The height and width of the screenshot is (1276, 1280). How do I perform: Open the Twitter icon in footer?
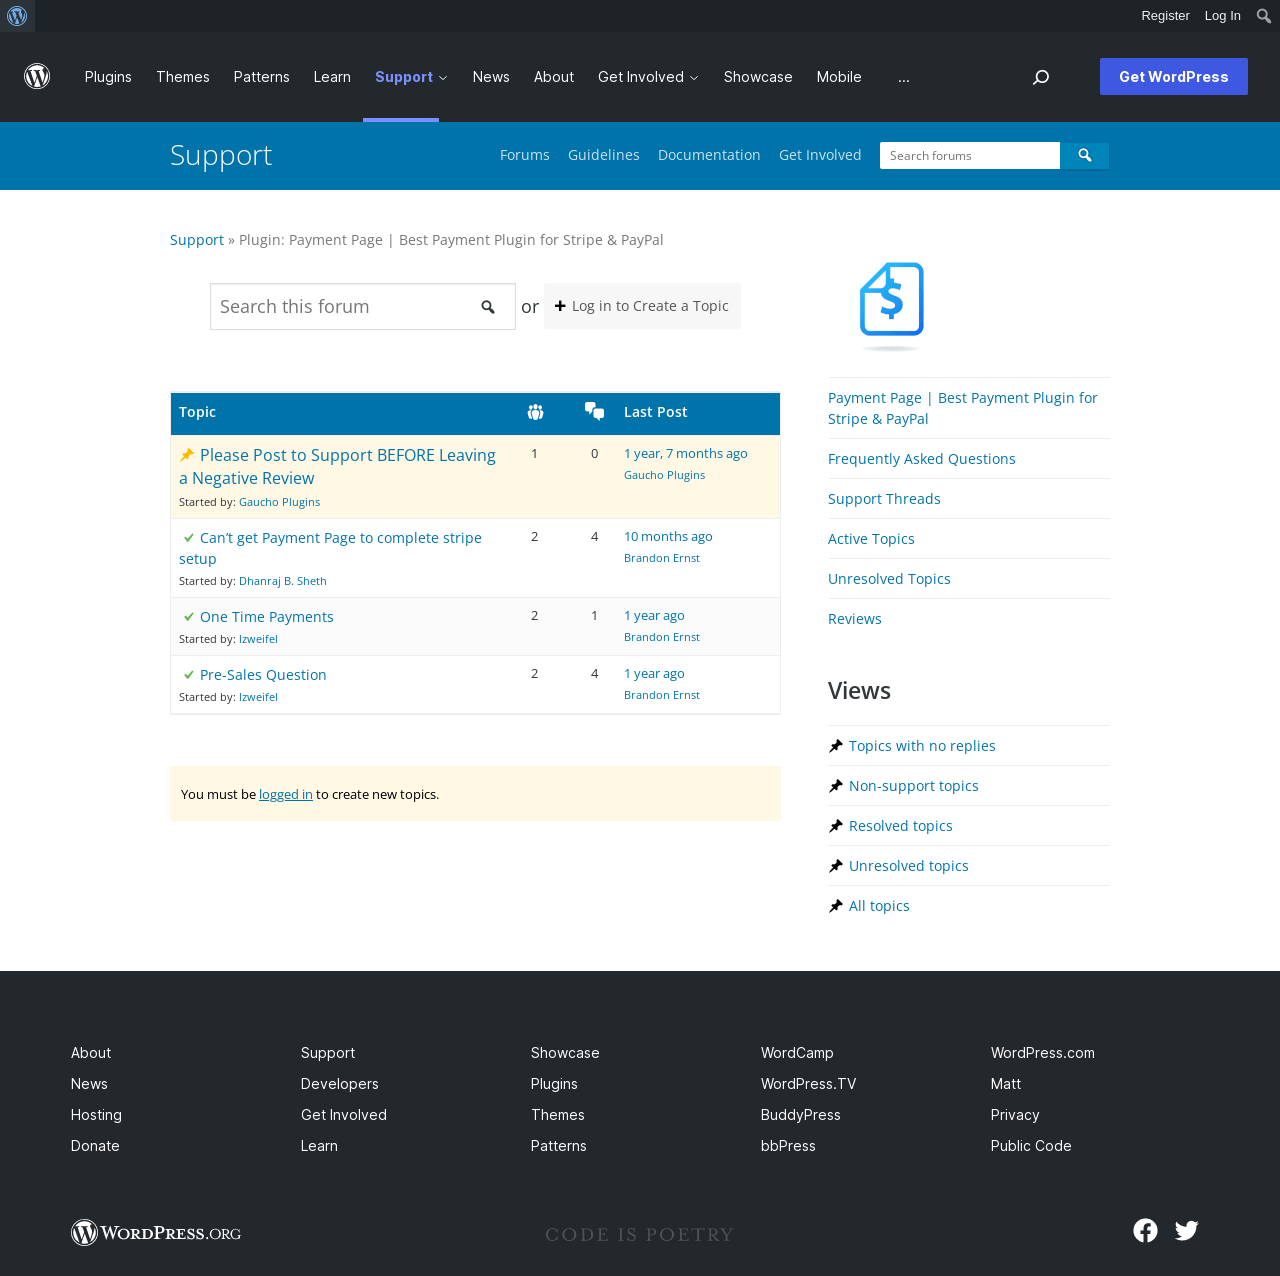click(x=1187, y=1231)
